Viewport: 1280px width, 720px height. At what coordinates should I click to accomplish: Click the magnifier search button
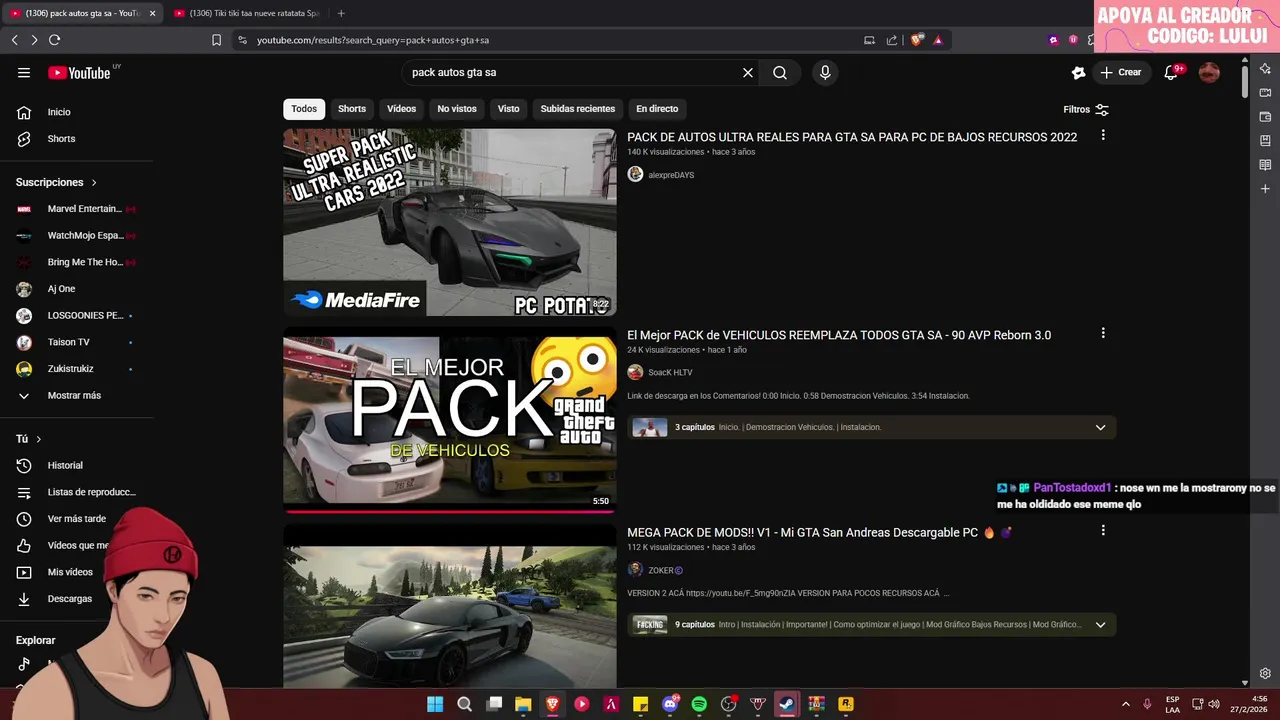tap(780, 72)
